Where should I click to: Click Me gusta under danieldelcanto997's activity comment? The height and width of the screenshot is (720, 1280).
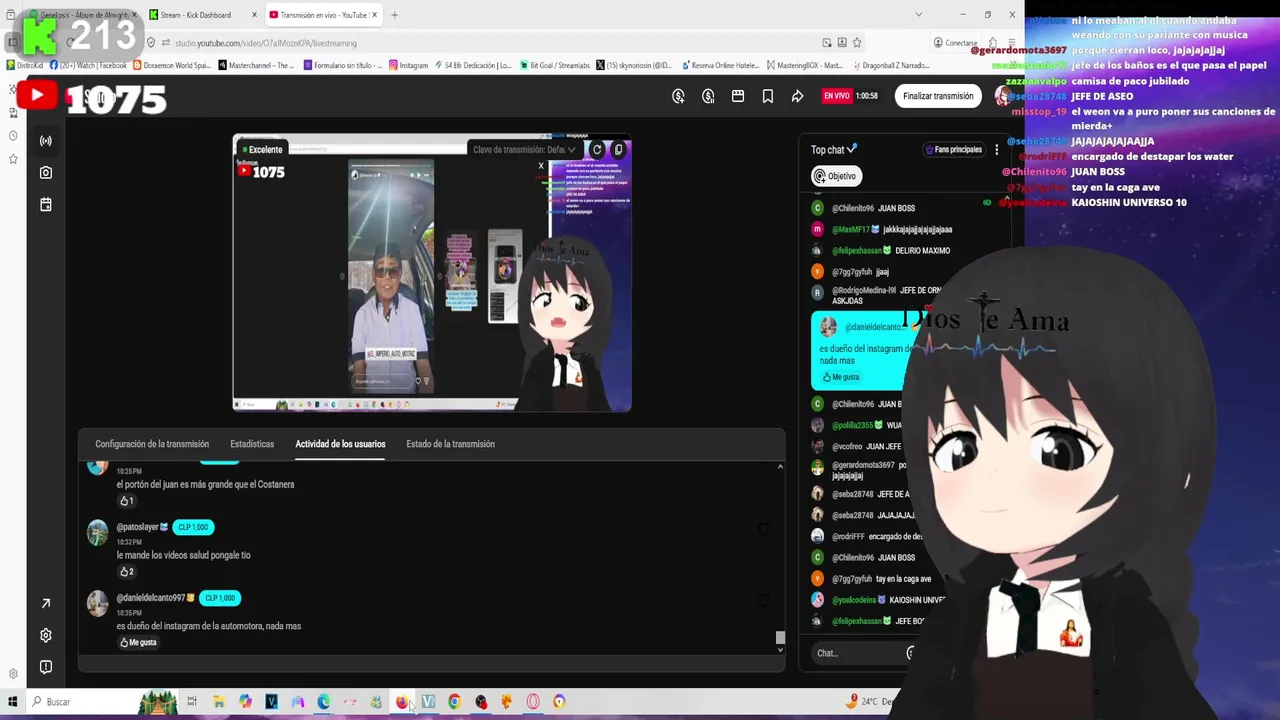139,643
